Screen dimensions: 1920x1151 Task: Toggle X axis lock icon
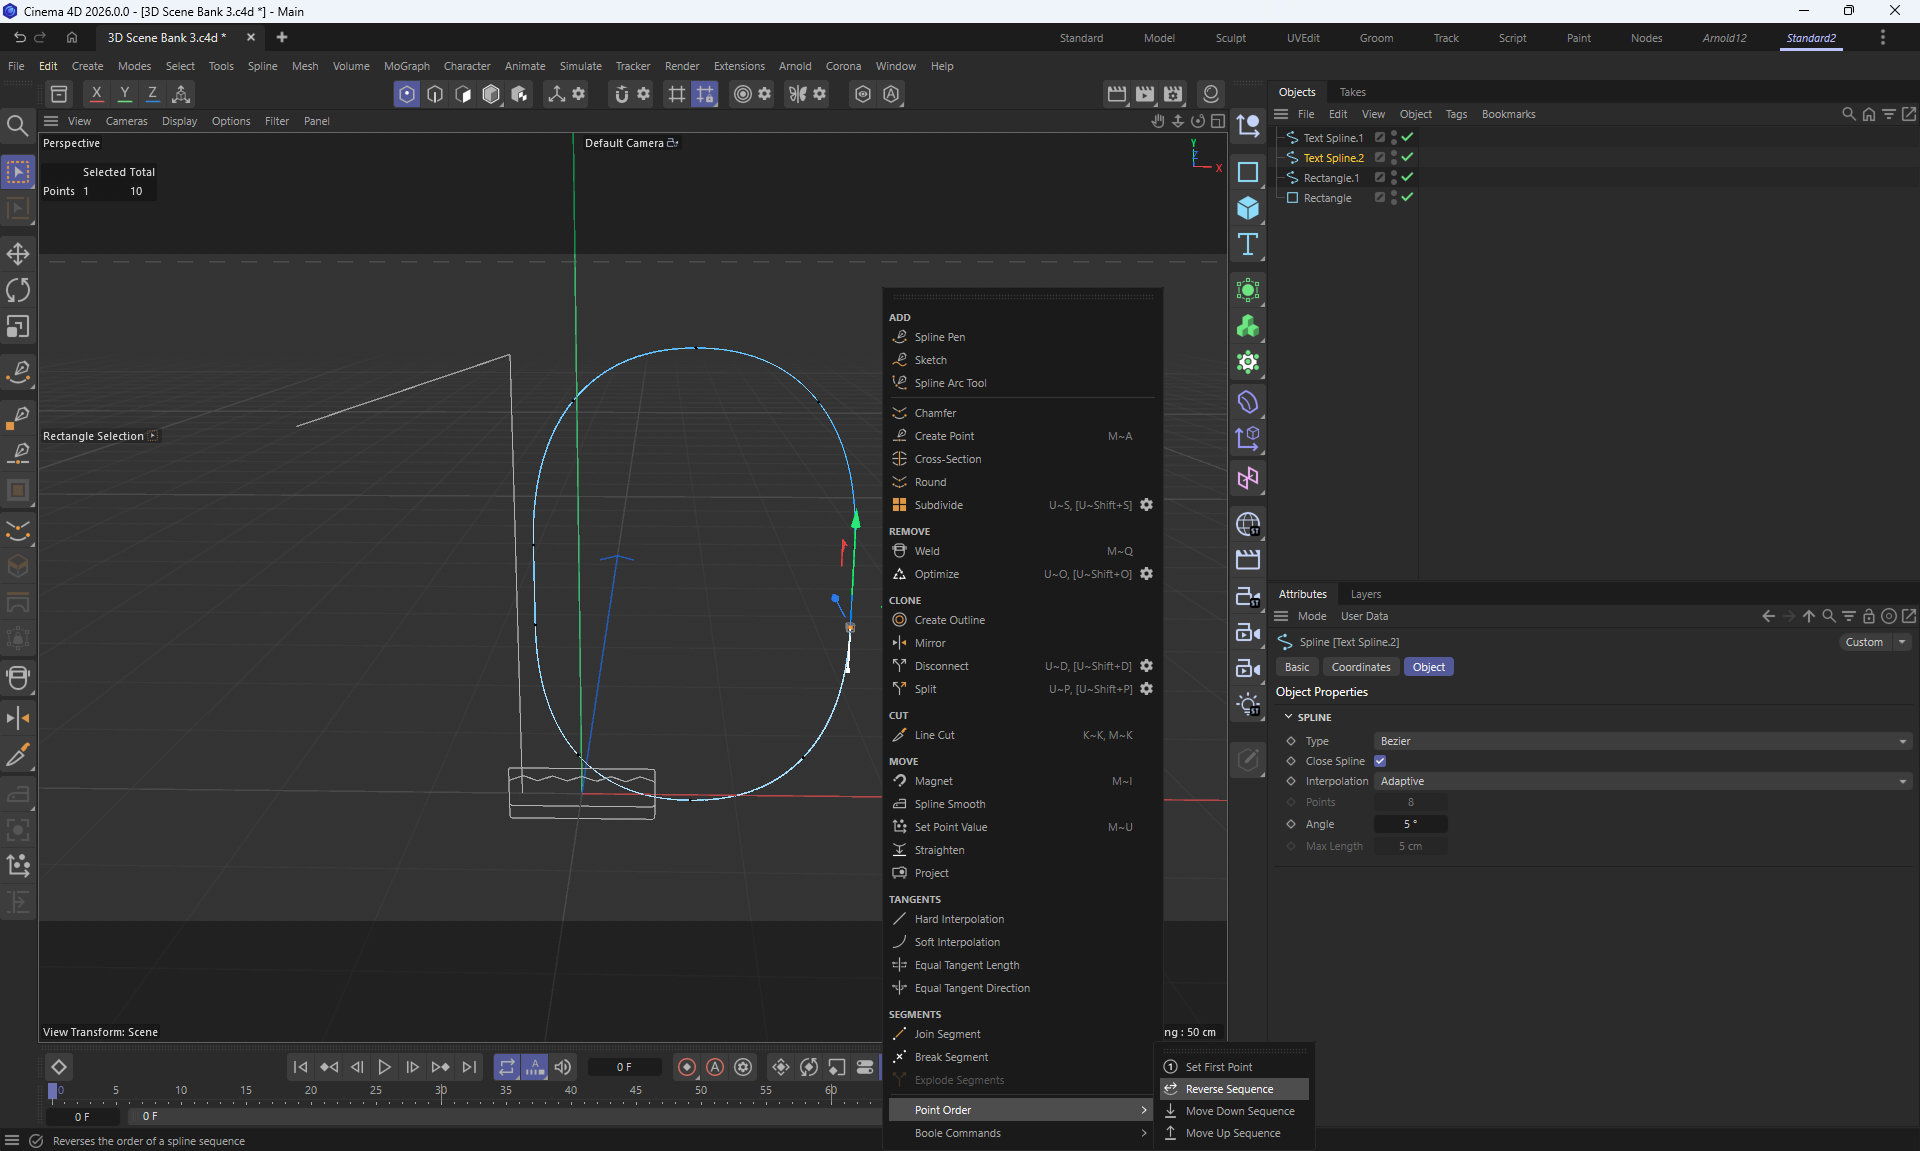click(x=96, y=93)
